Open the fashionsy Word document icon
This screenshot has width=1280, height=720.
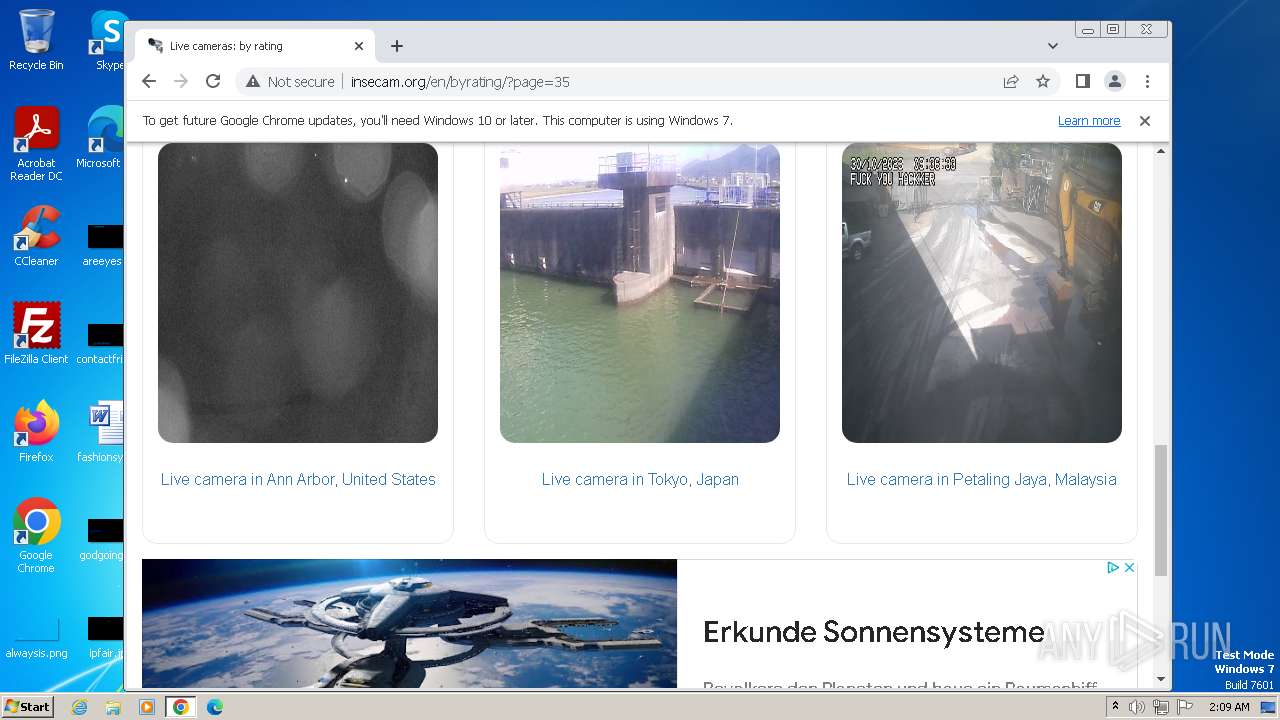pyautogui.click(x=102, y=431)
